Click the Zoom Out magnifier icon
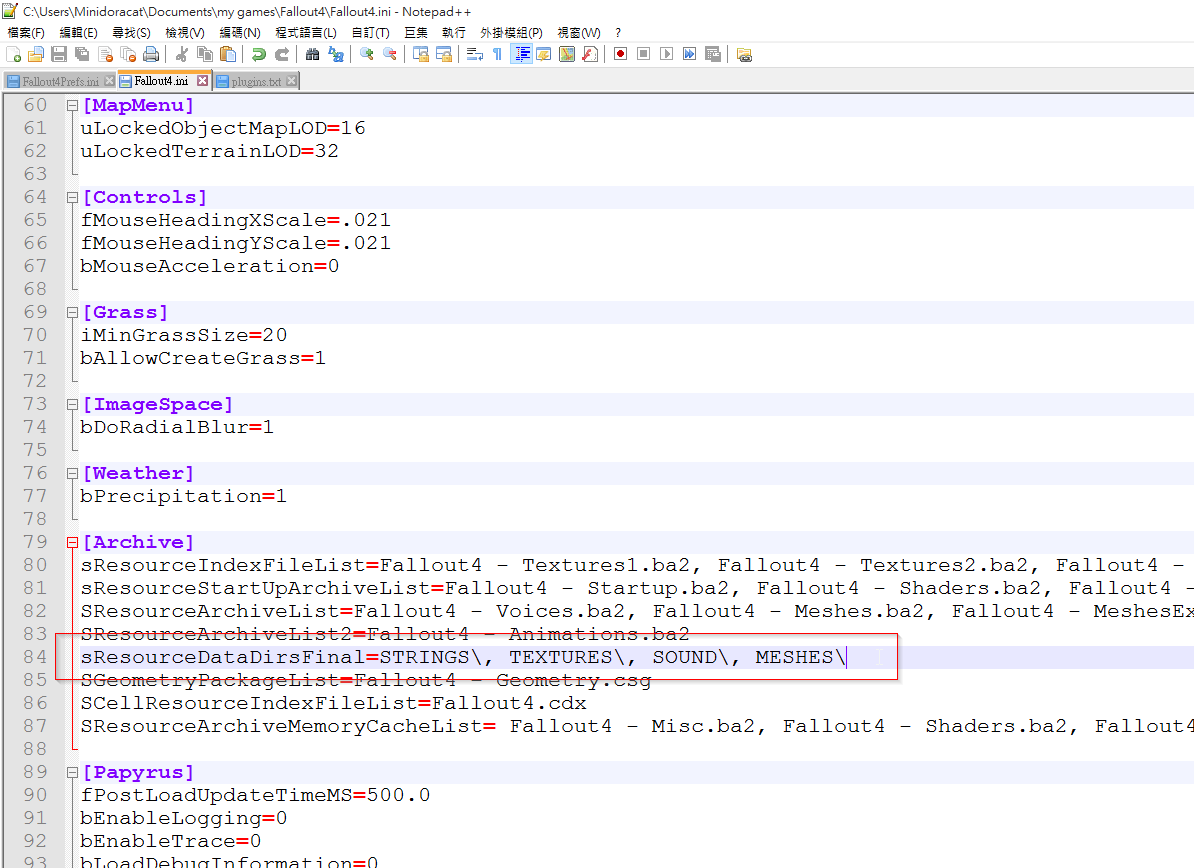The width and height of the screenshot is (1194, 868). [x=390, y=54]
